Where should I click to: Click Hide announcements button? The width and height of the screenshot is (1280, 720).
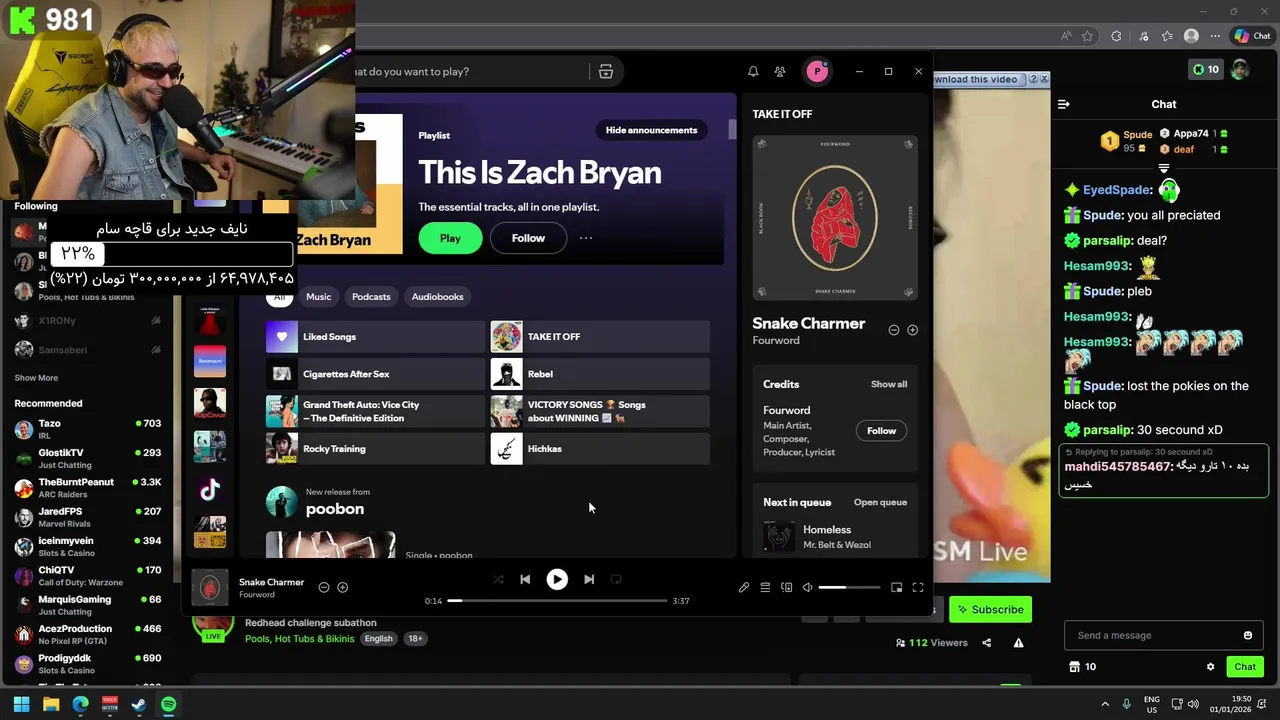[651, 130]
